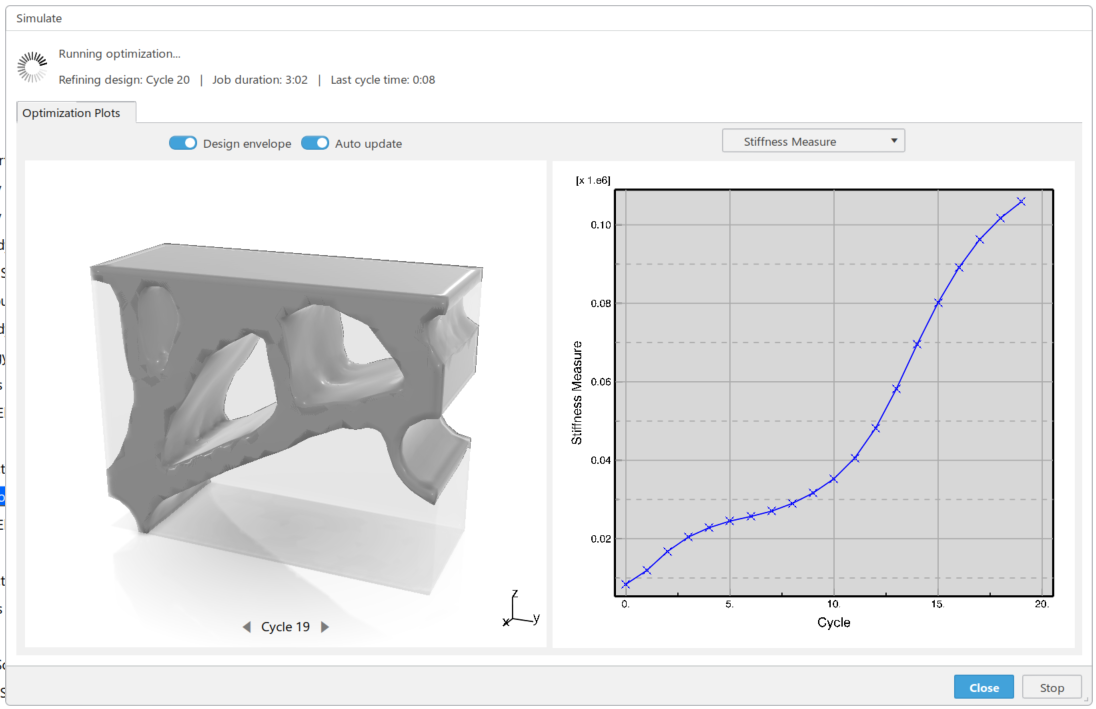Stop the running optimization job

(1051, 687)
